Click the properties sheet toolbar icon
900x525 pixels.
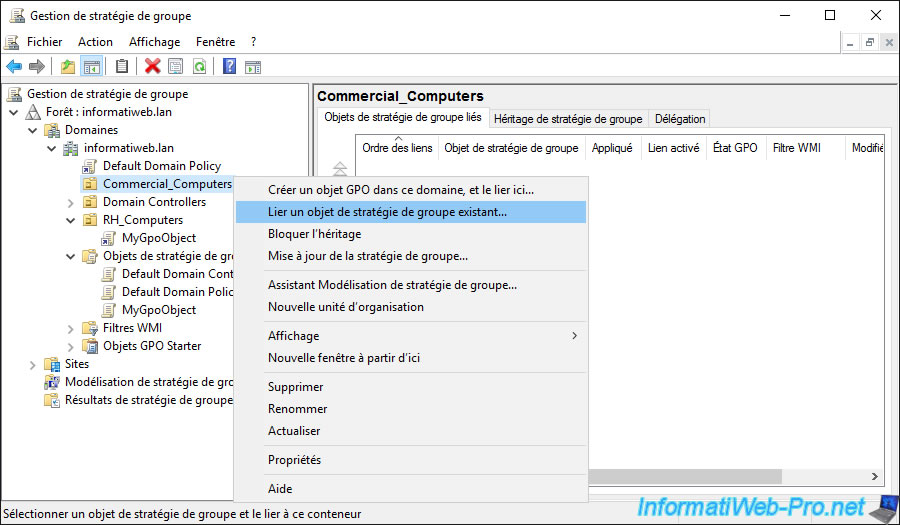175,67
